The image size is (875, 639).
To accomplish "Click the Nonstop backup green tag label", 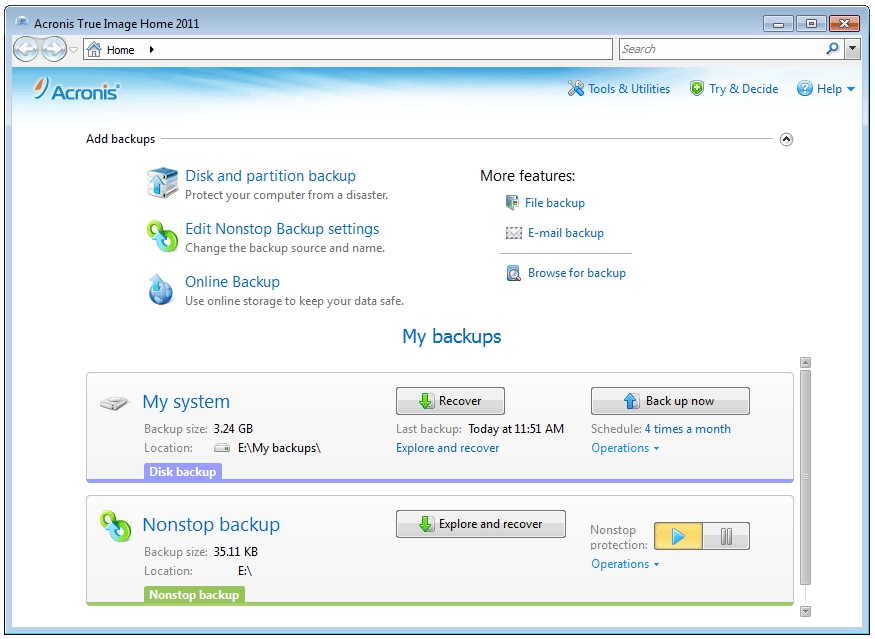I will [194, 594].
